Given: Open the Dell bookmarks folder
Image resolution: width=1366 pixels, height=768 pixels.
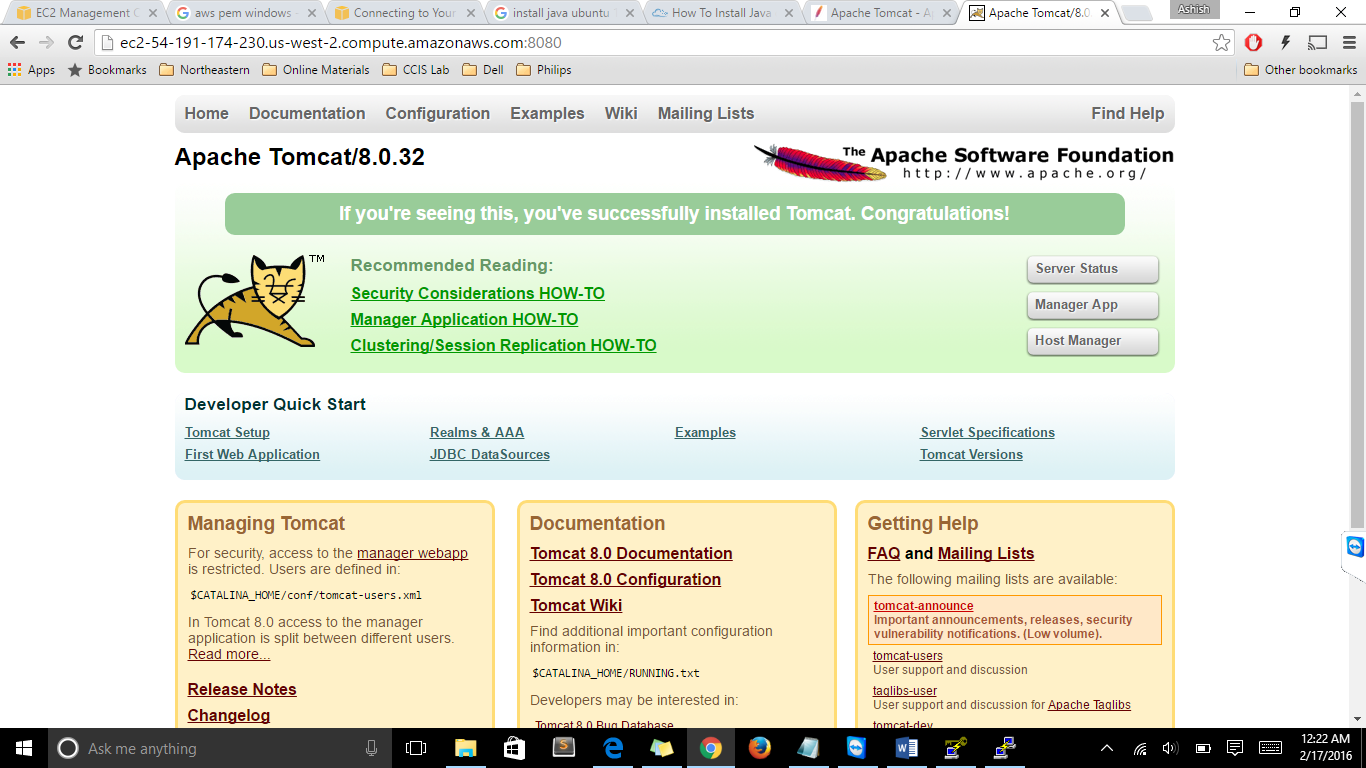Looking at the screenshot, I should pyautogui.click(x=483, y=70).
